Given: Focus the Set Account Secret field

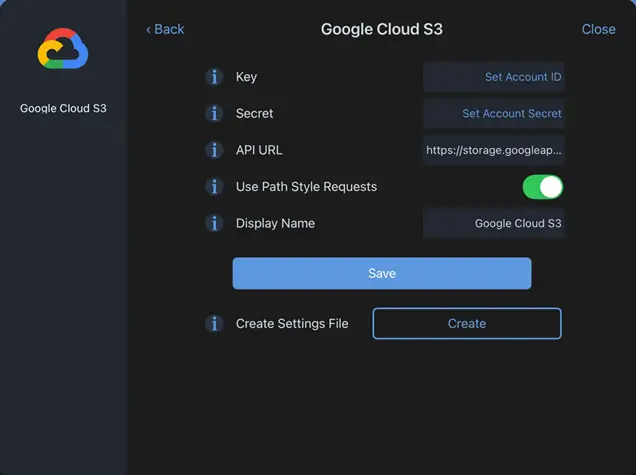Looking at the screenshot, I should click(x=494, y=114).
